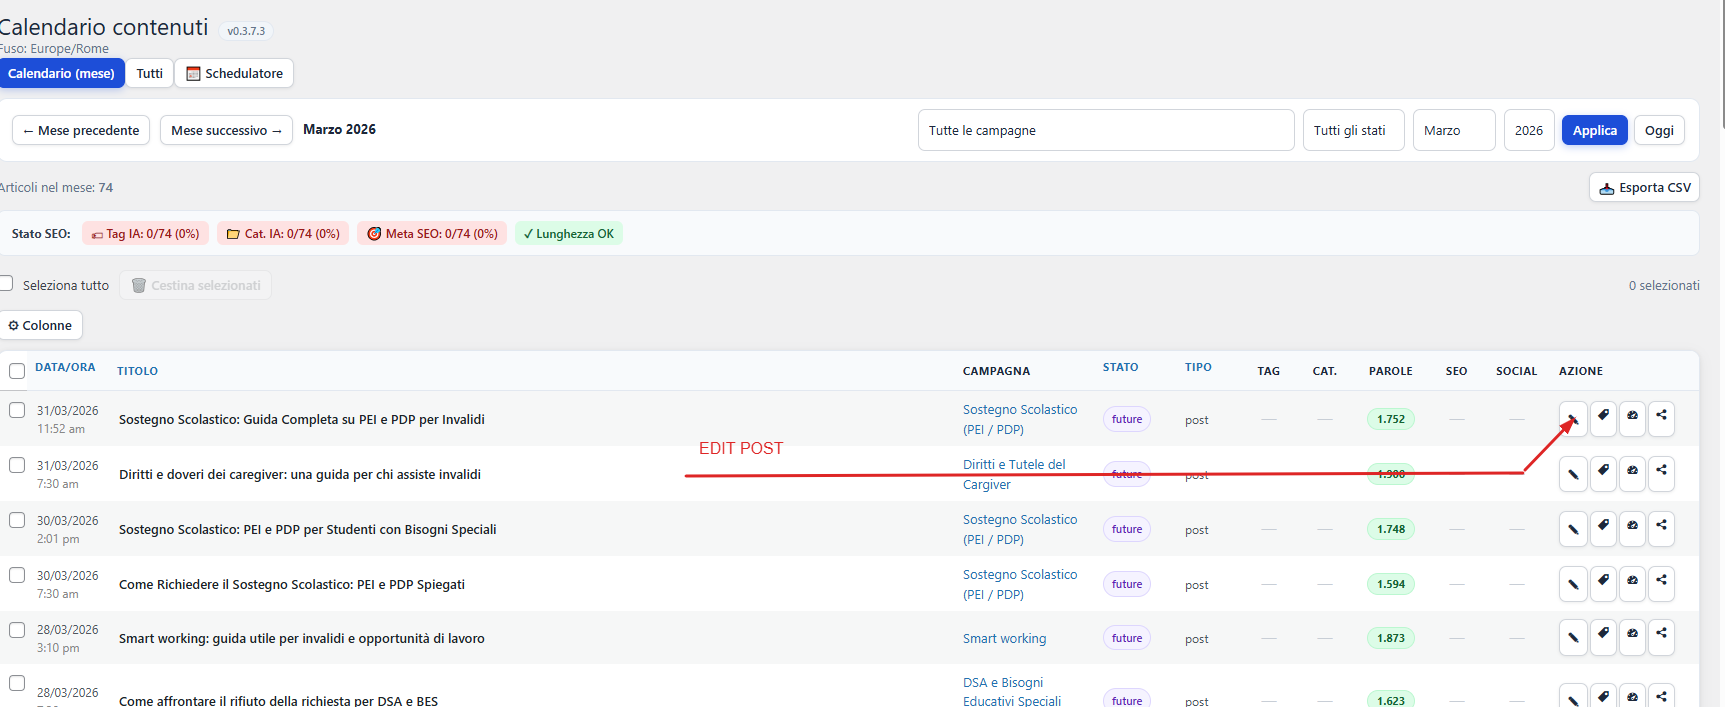Switch to 'Calendario (mese)' tab

point(62,73)
